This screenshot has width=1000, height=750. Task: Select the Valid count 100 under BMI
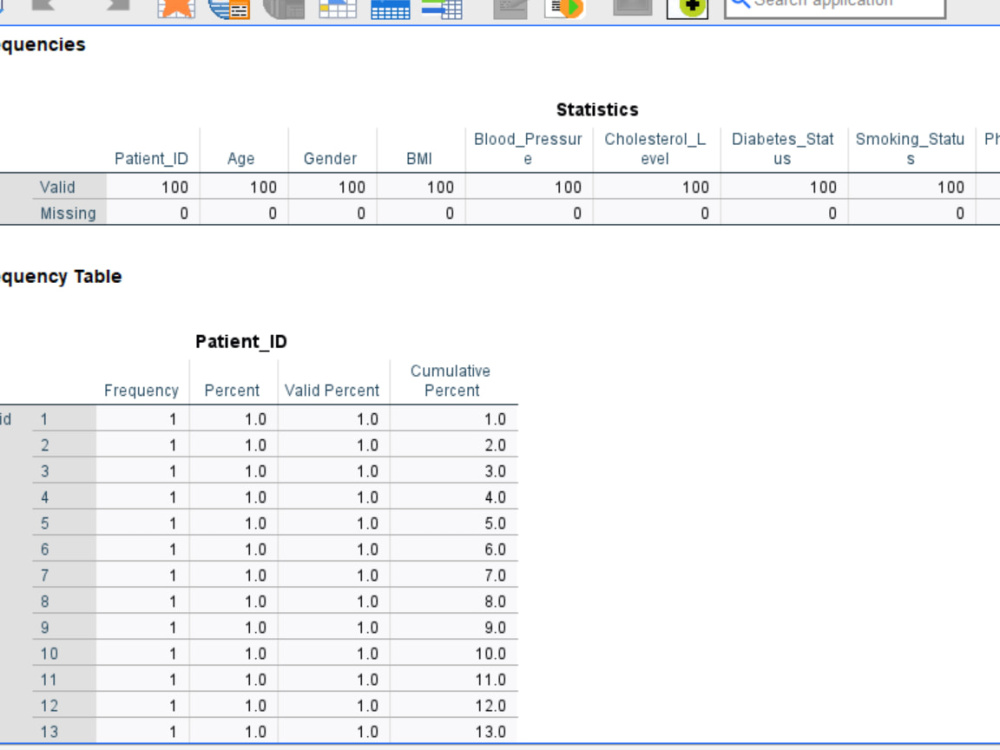[440, 188]
